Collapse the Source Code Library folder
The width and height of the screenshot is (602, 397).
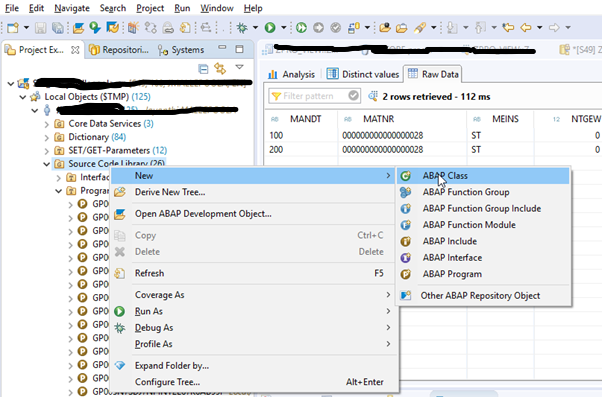(x=46, y=164)
